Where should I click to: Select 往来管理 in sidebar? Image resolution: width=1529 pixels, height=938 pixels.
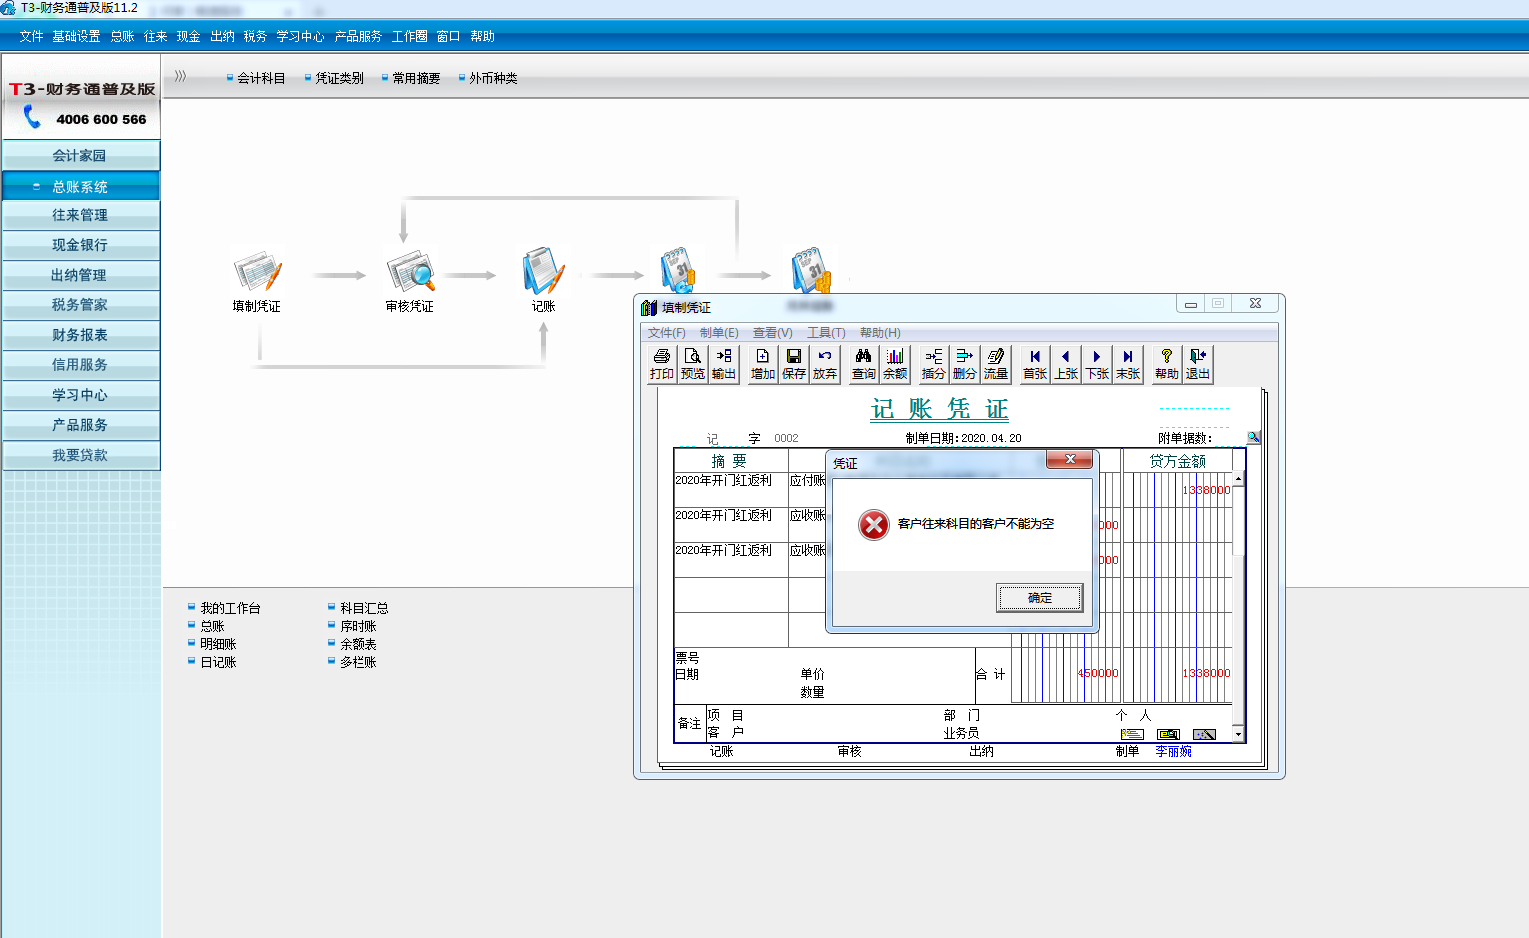click(x=80, y=215)
